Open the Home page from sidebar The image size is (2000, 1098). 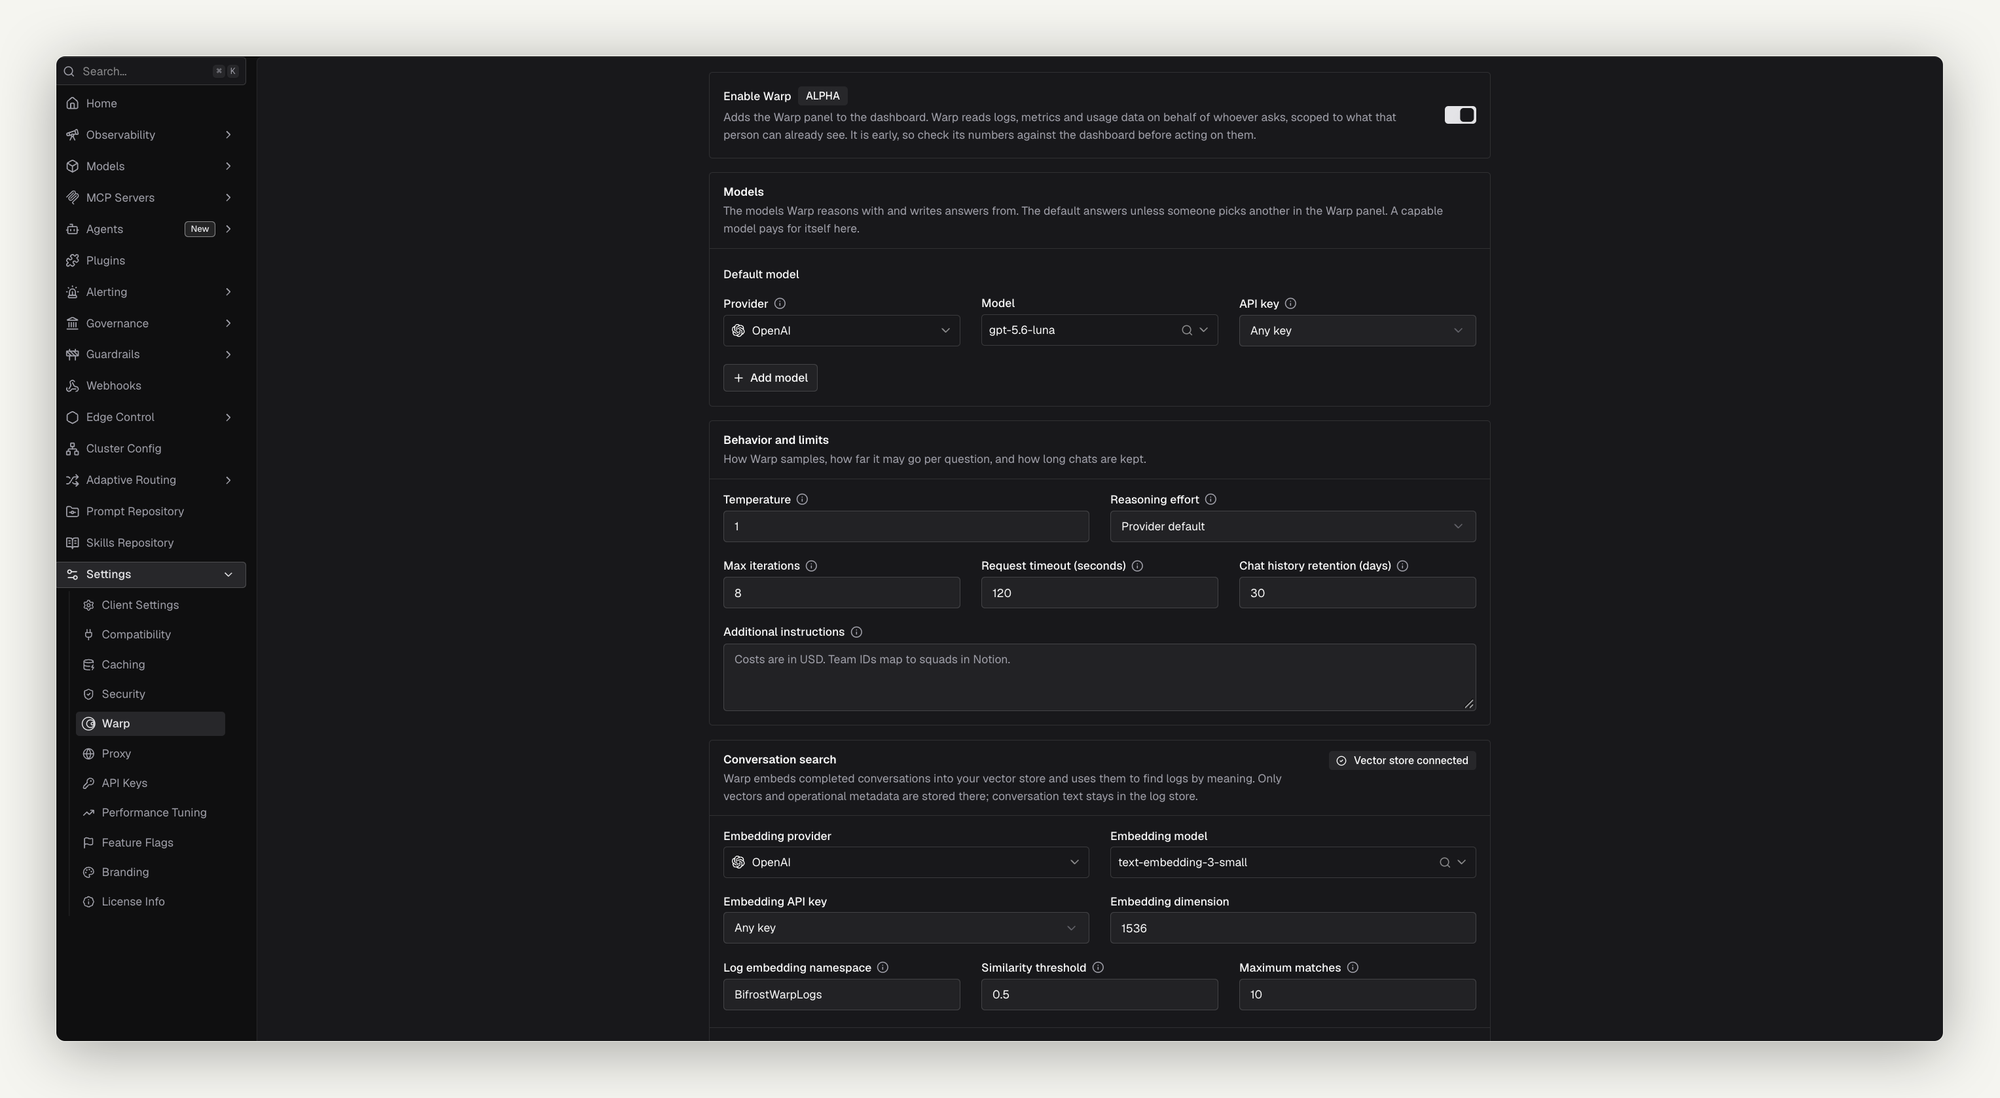pos(151,104)
